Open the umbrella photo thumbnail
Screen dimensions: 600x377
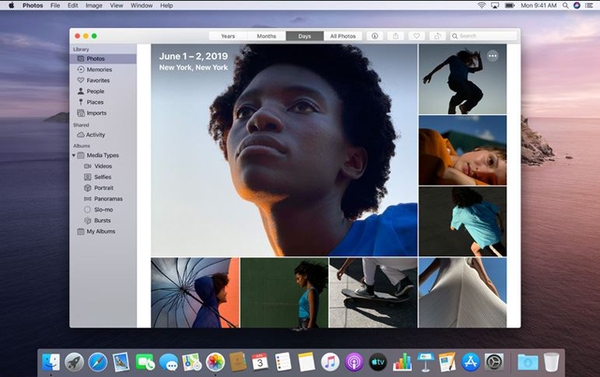point(195,293)
